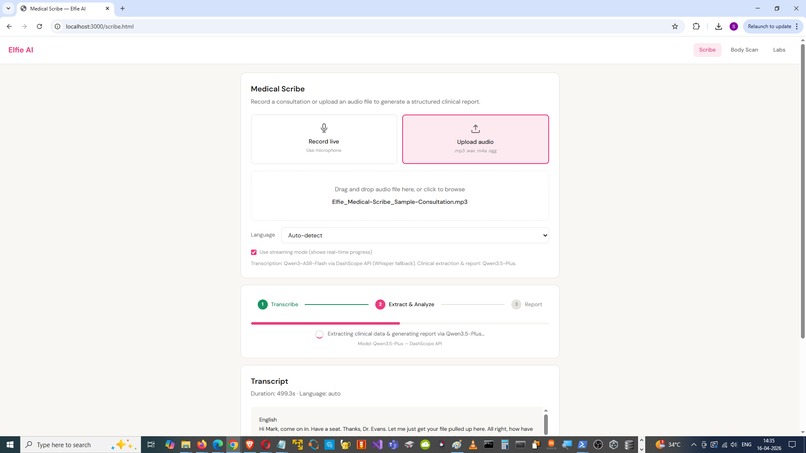Click the Type here to search box
The image size is (806, 453).
[81, 444]
